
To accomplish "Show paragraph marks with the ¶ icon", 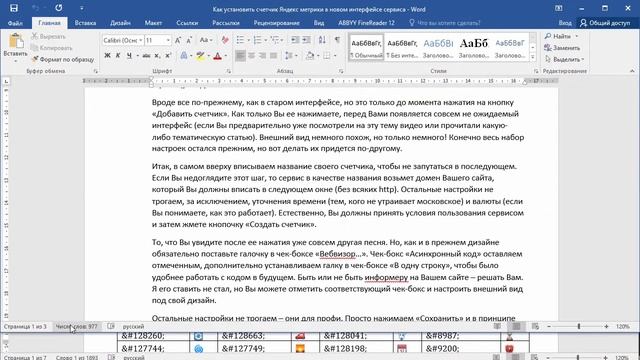I will click(x=337, y=40).
